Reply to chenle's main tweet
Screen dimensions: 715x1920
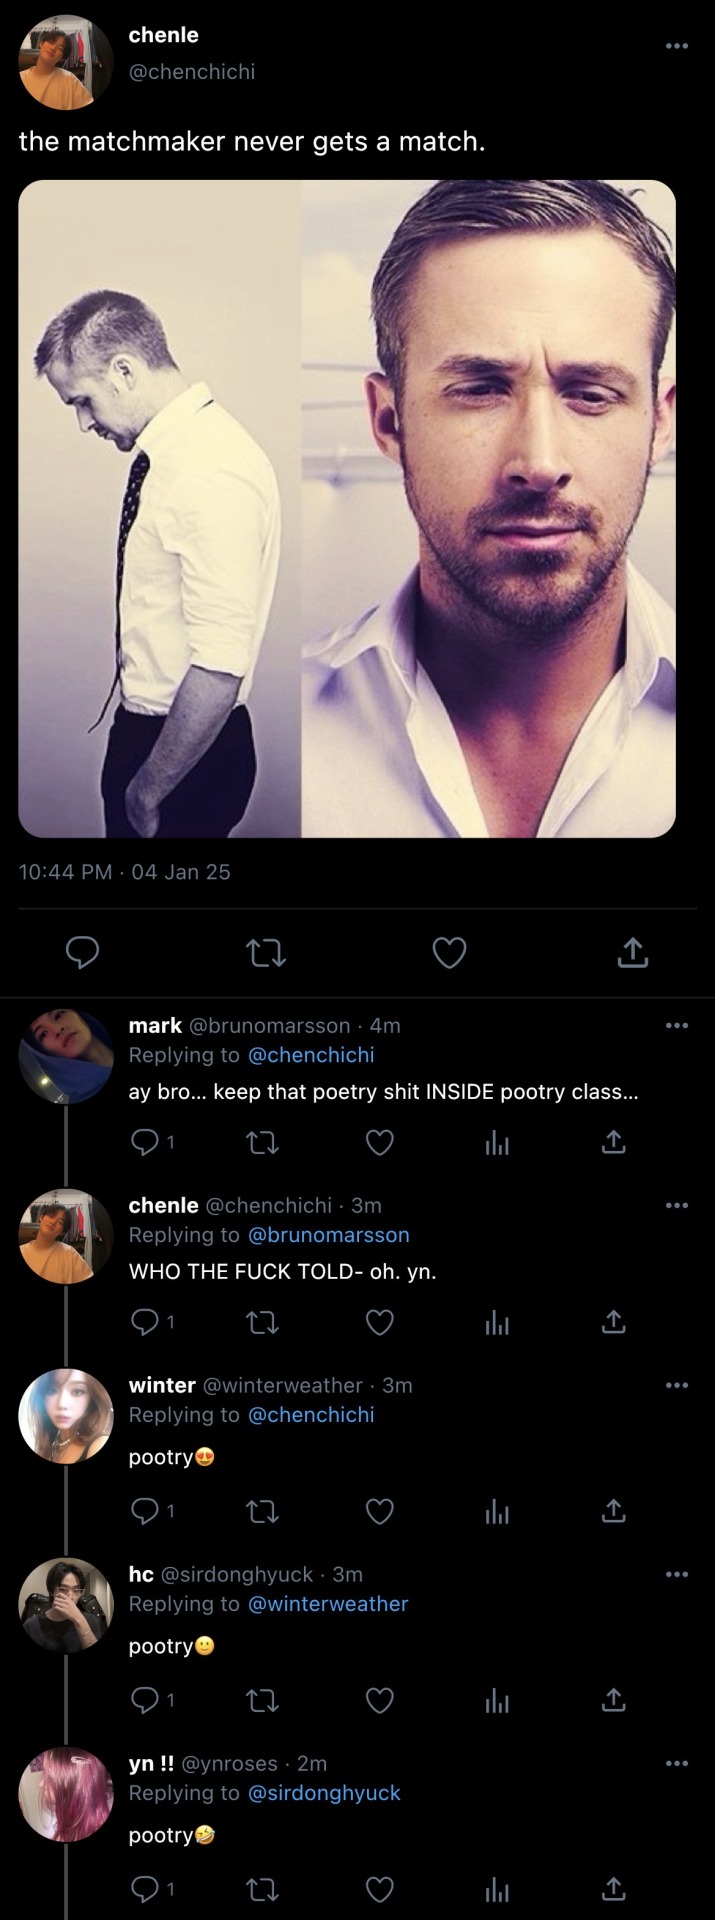(x=82, y=954)
